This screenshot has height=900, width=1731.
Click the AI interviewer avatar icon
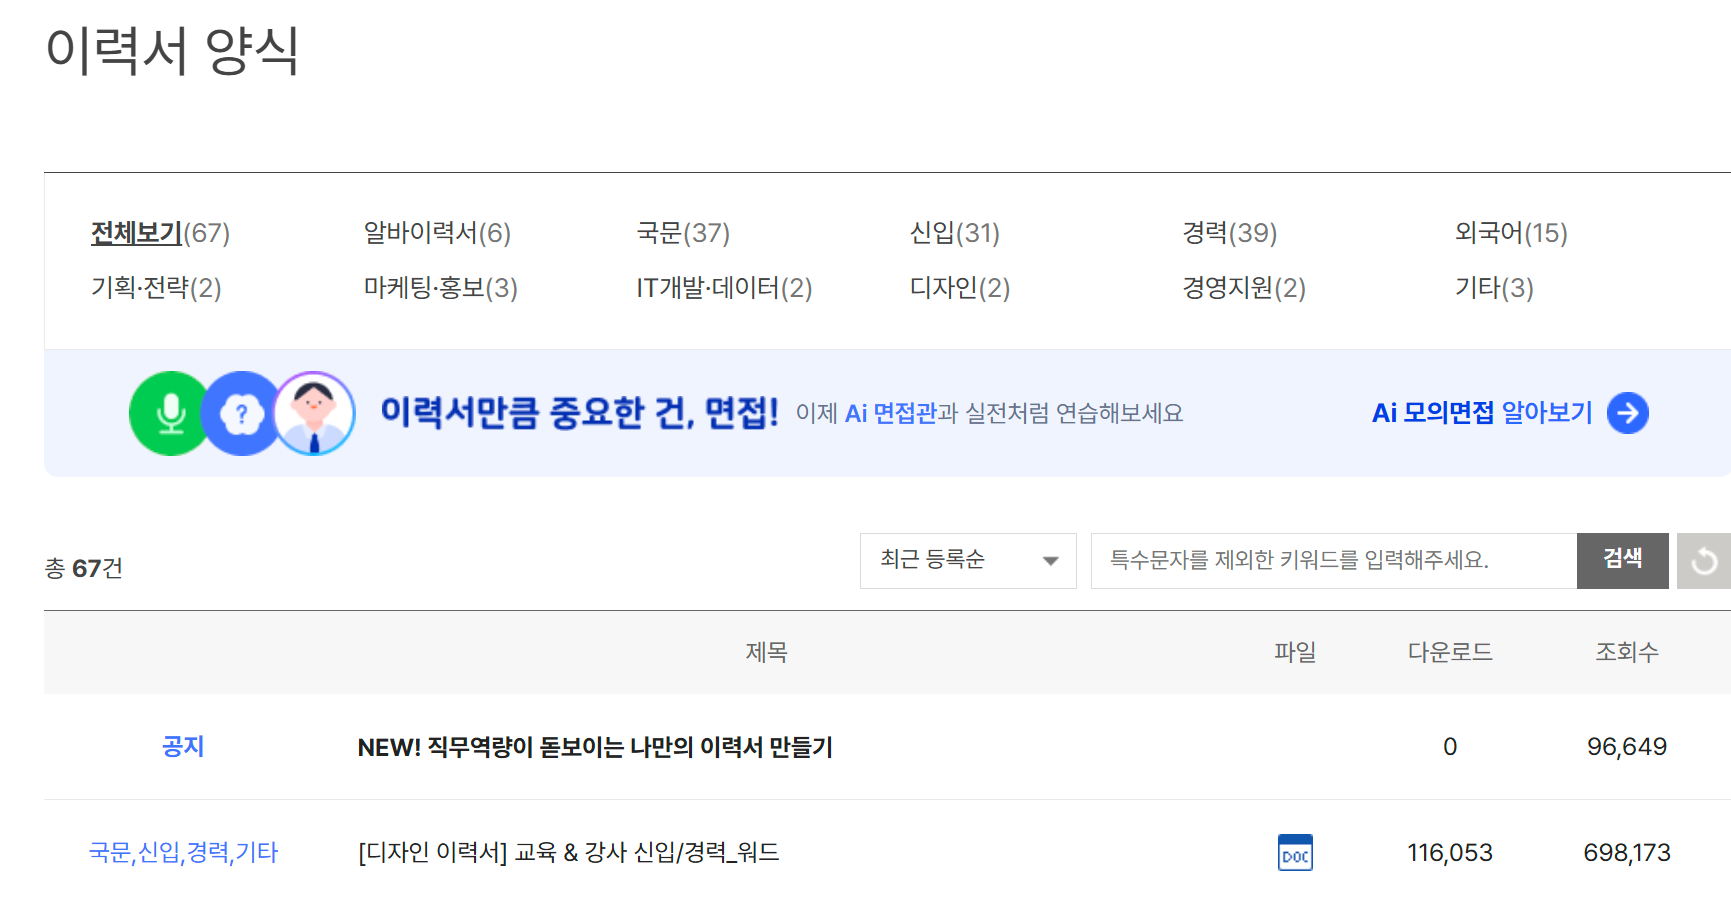314,413
